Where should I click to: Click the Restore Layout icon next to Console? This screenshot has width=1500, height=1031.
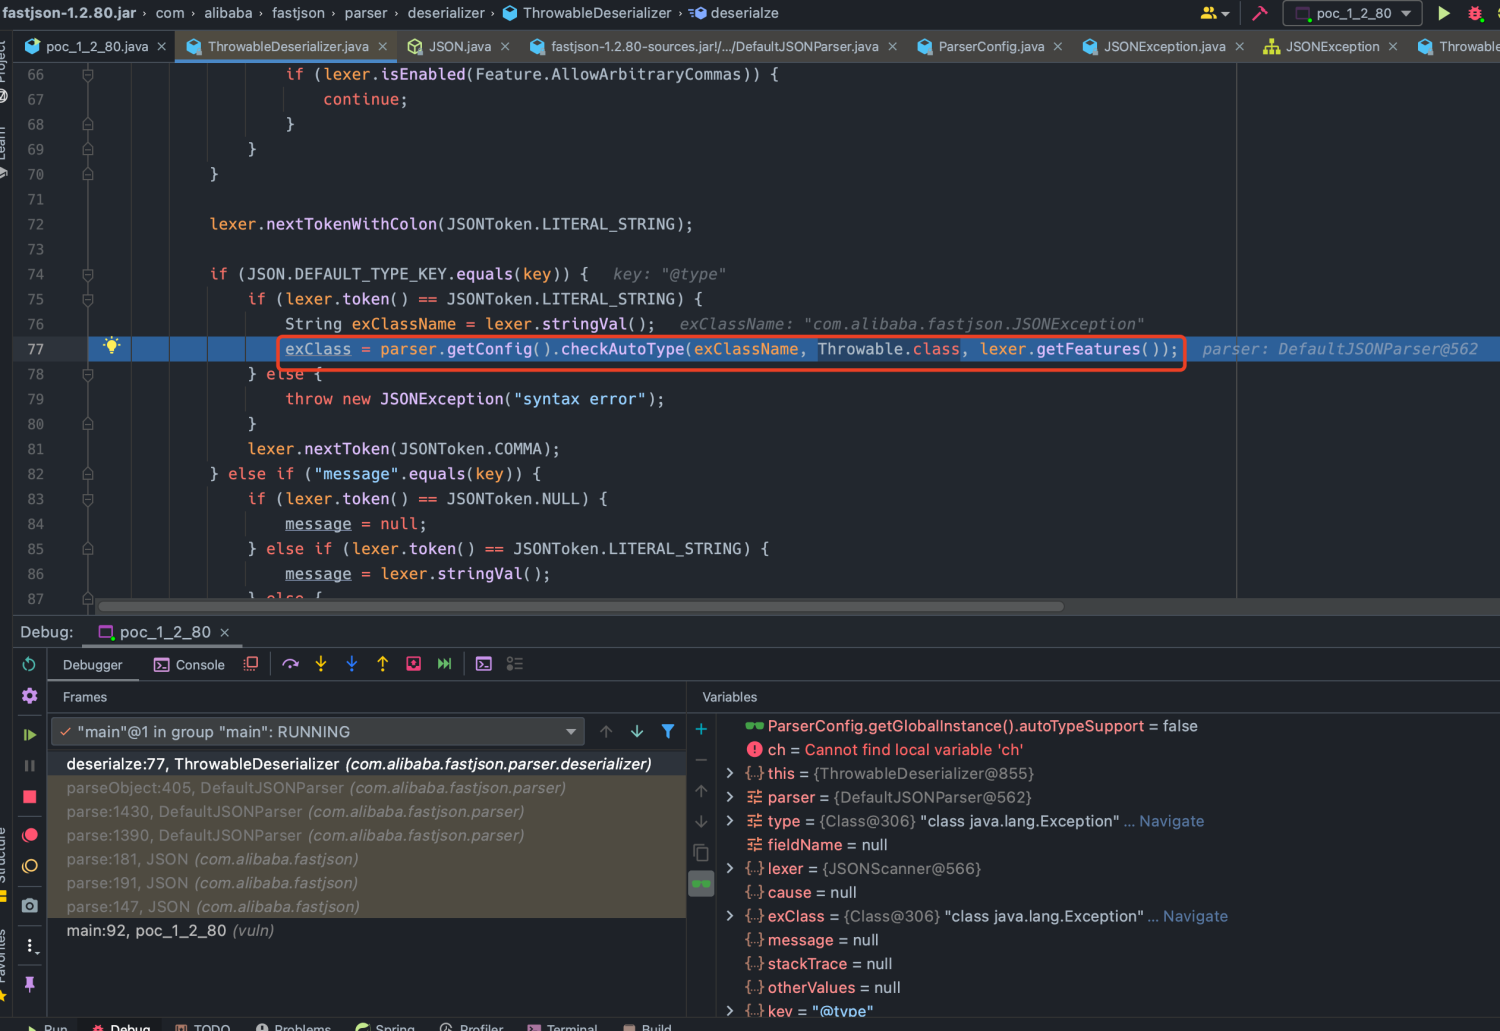(251, 664)
